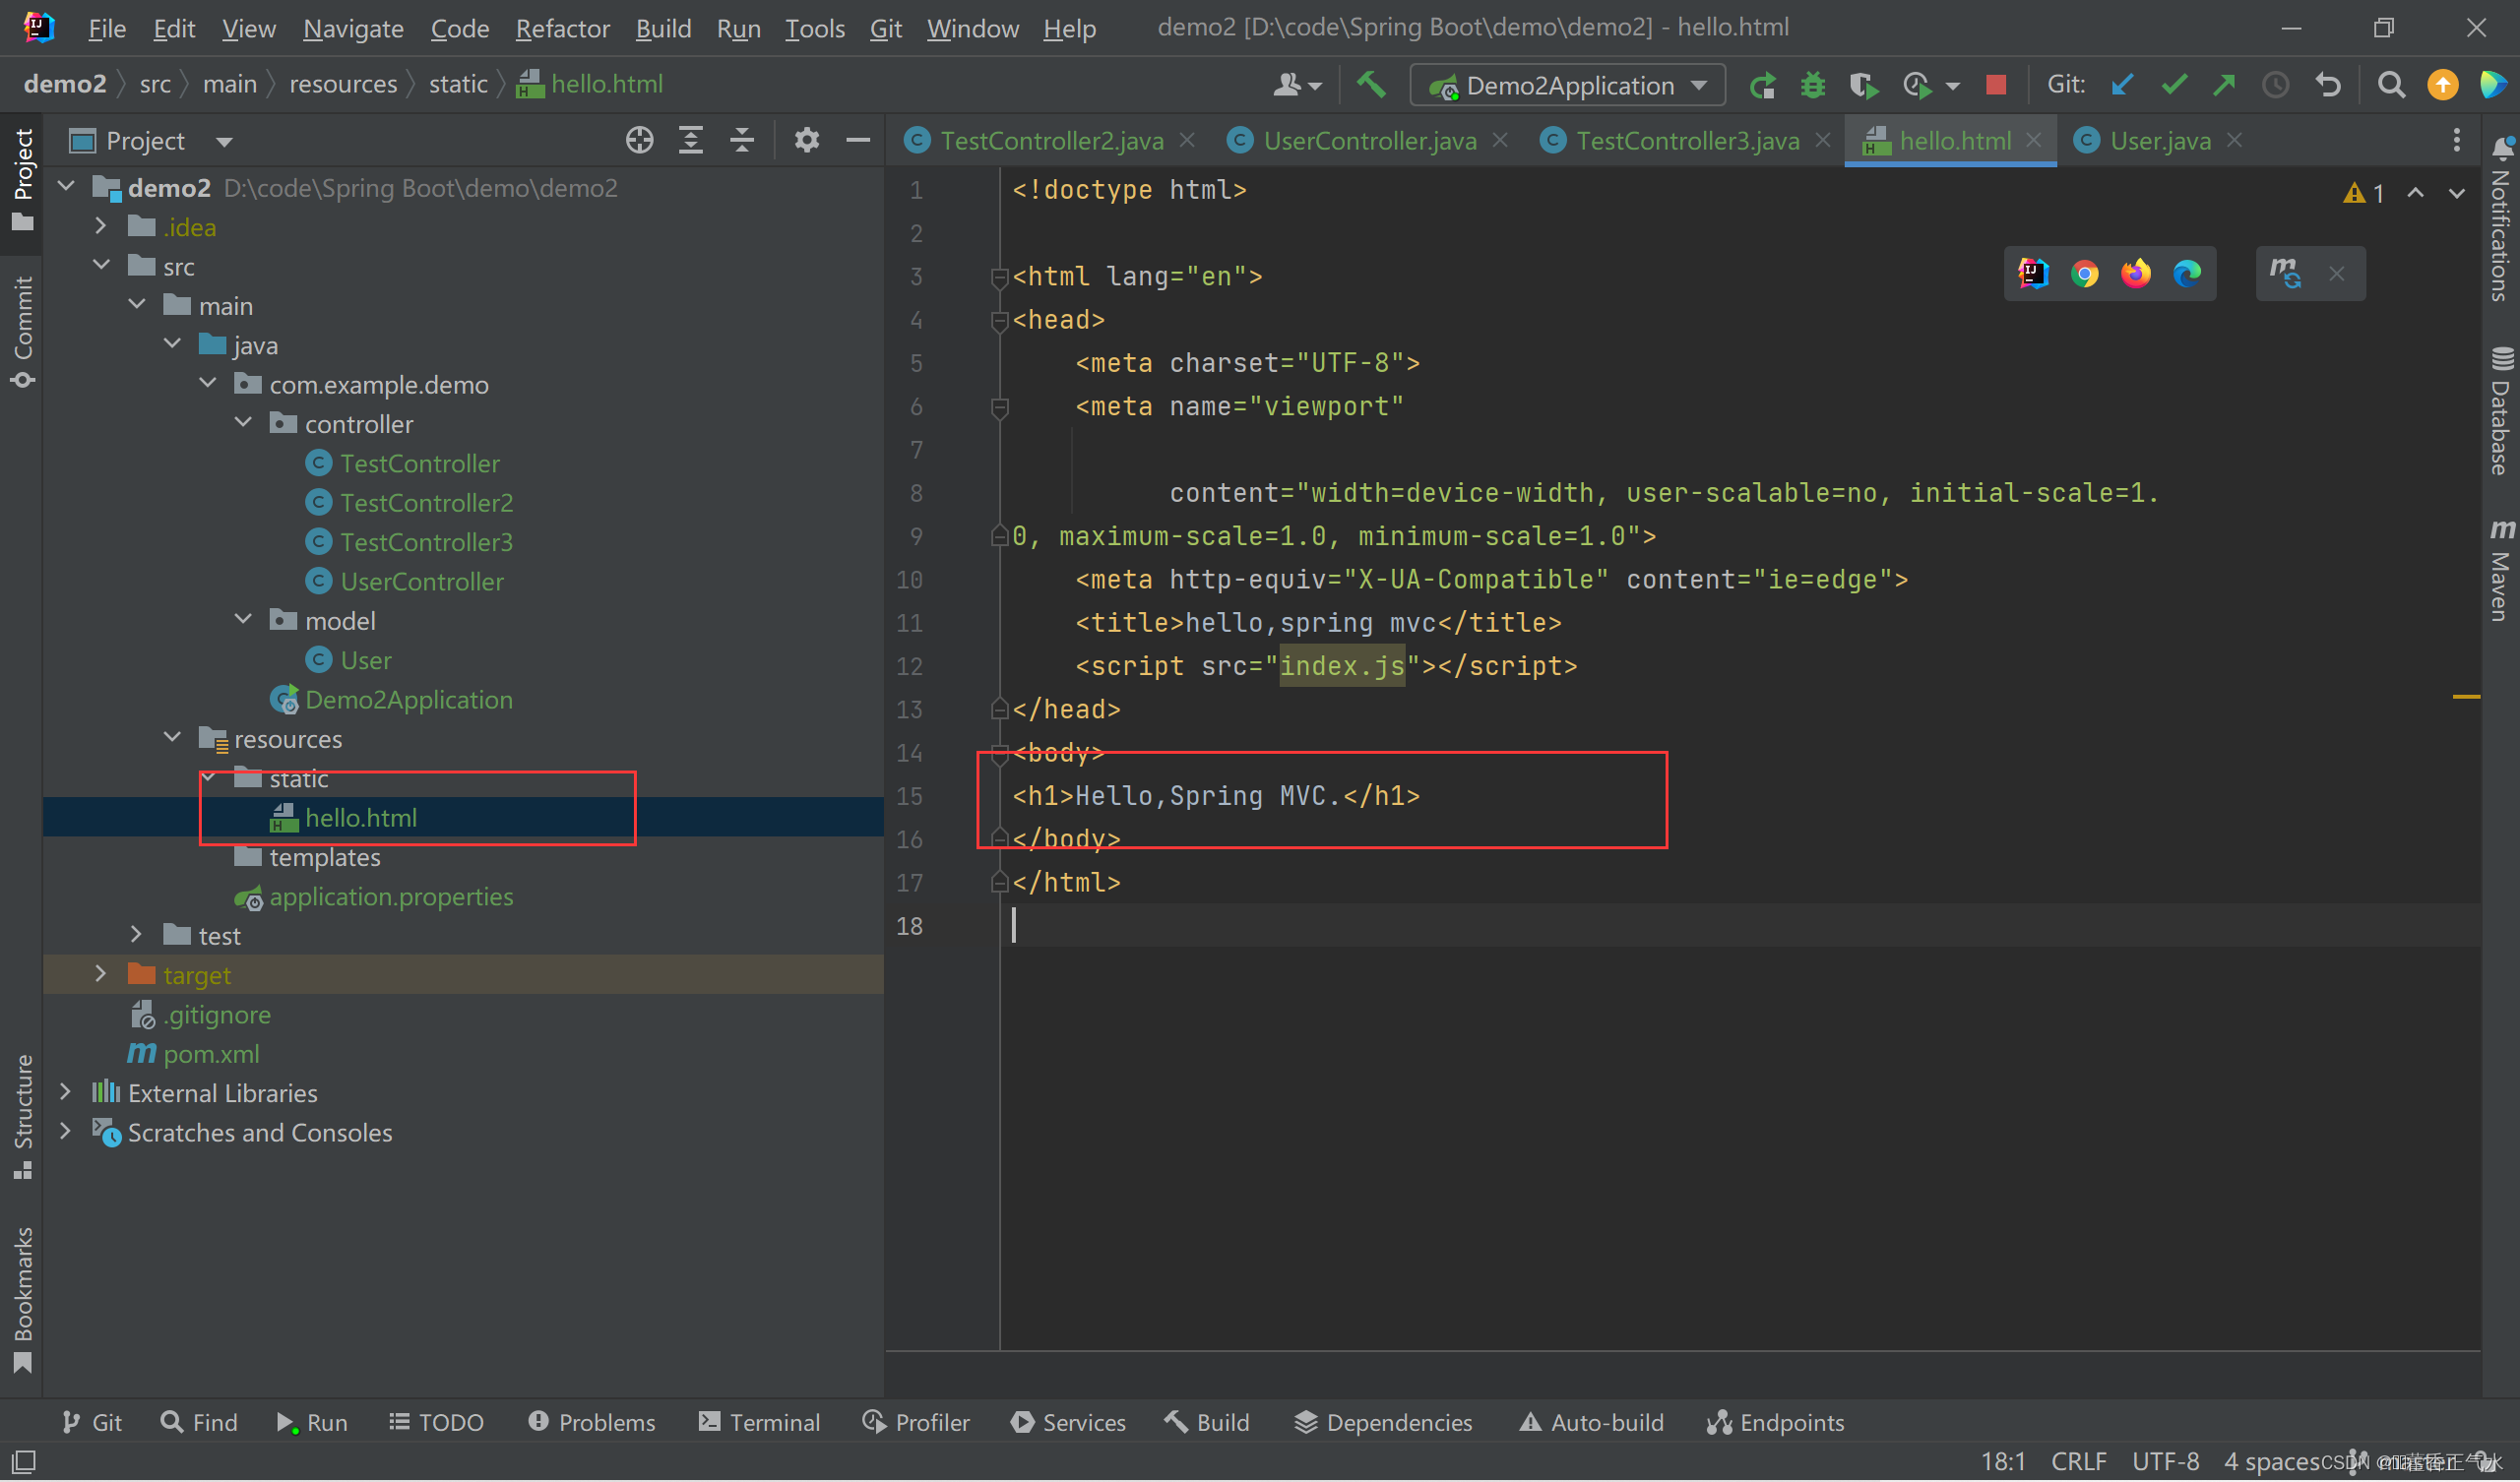
Task: Expand the target folder
Action: tap(100, 975)
